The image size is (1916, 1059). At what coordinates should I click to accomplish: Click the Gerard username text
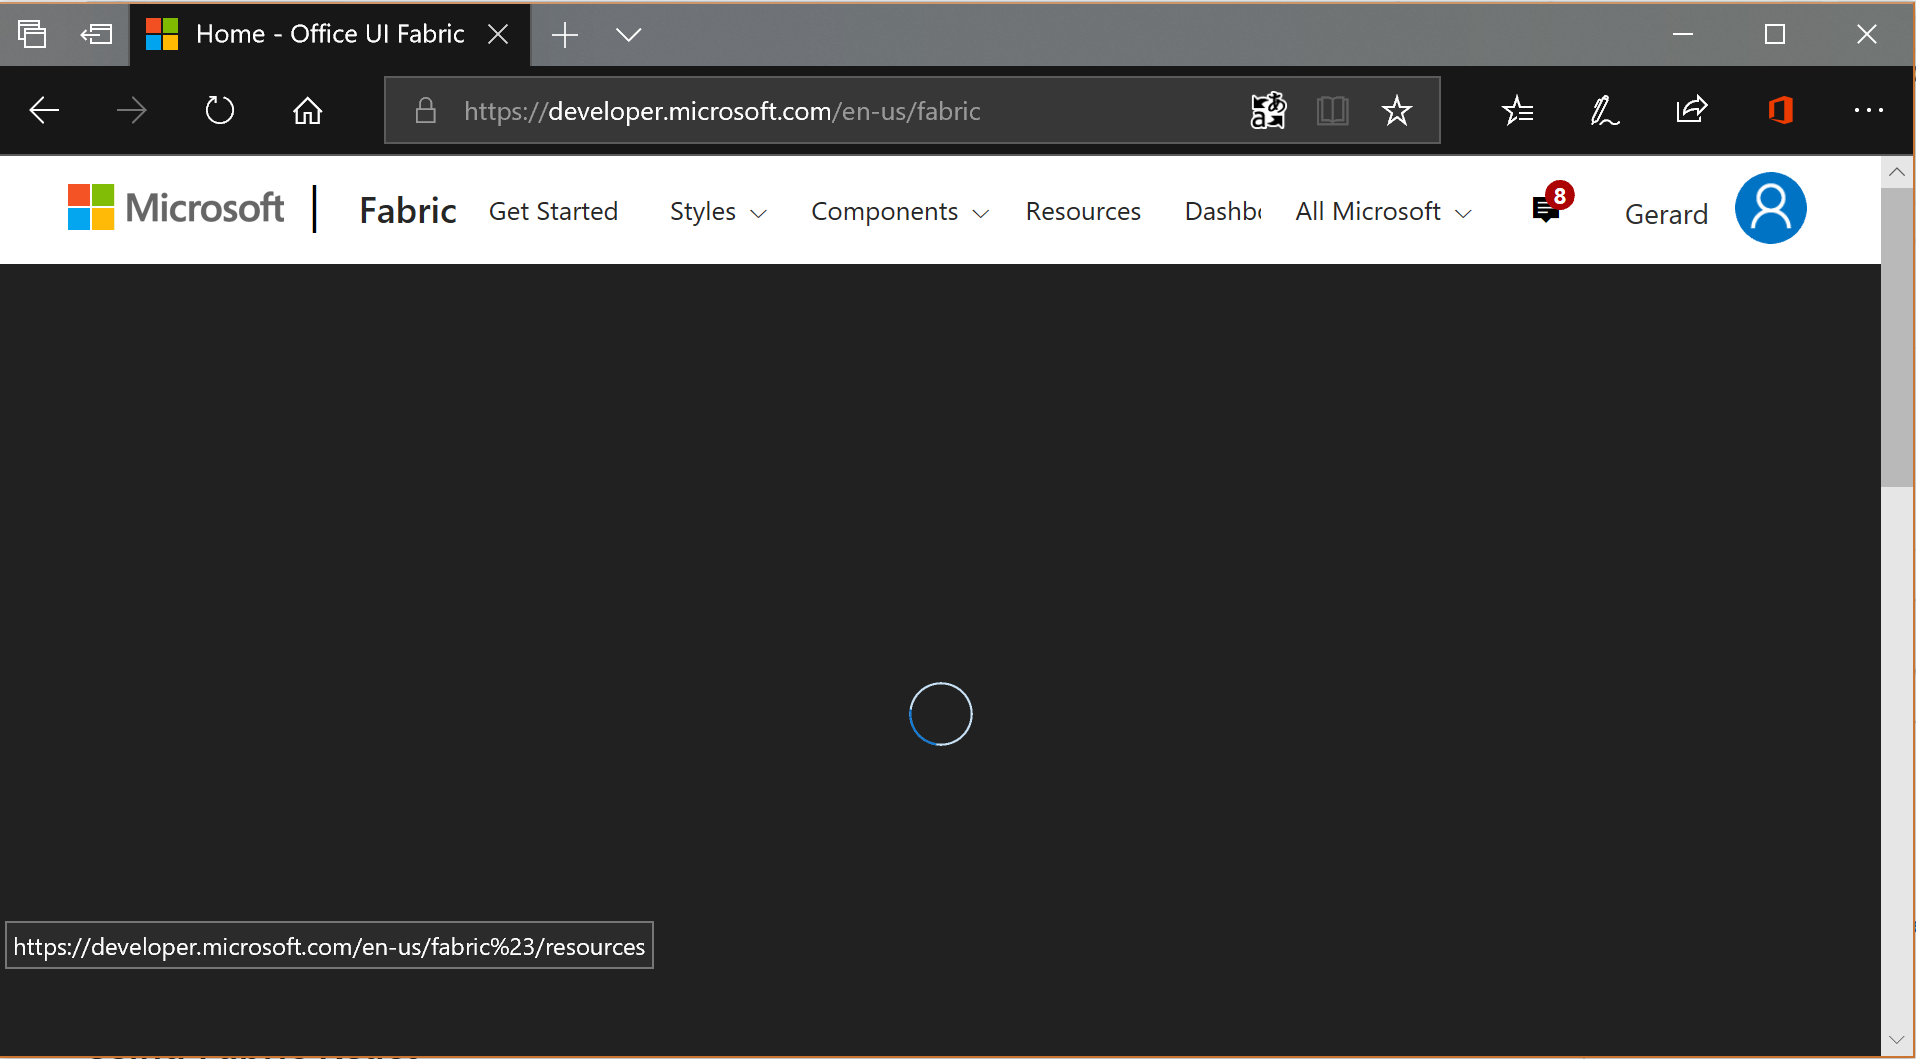point(1666,214)
